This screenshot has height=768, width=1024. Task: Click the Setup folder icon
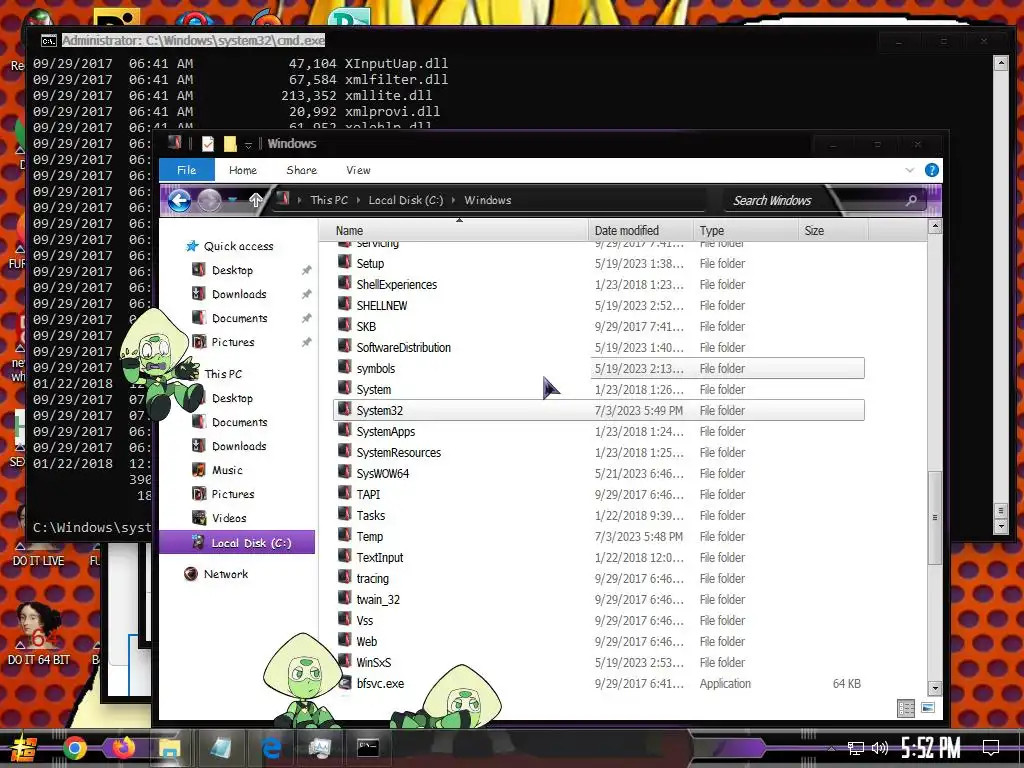(345, 263)
